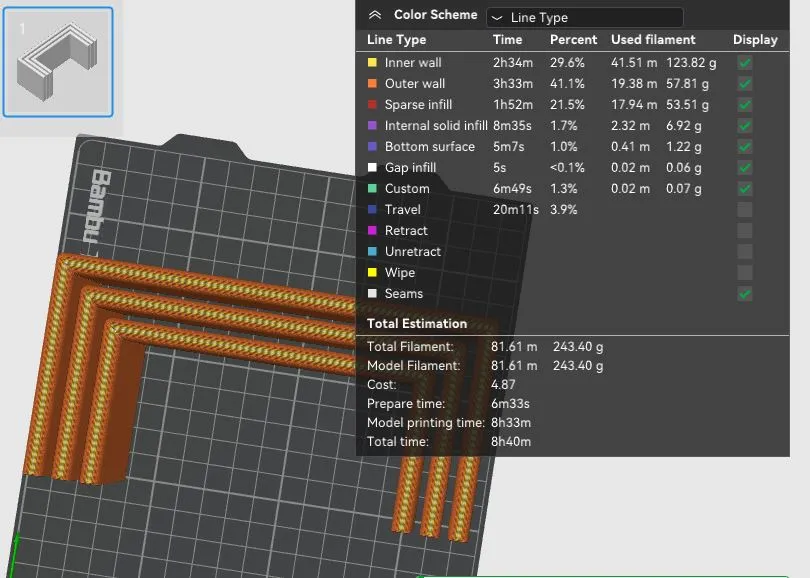Screen dimensions: 810x578
Task: Click the Sparse infill red swatch
Action: coord(373,105)
